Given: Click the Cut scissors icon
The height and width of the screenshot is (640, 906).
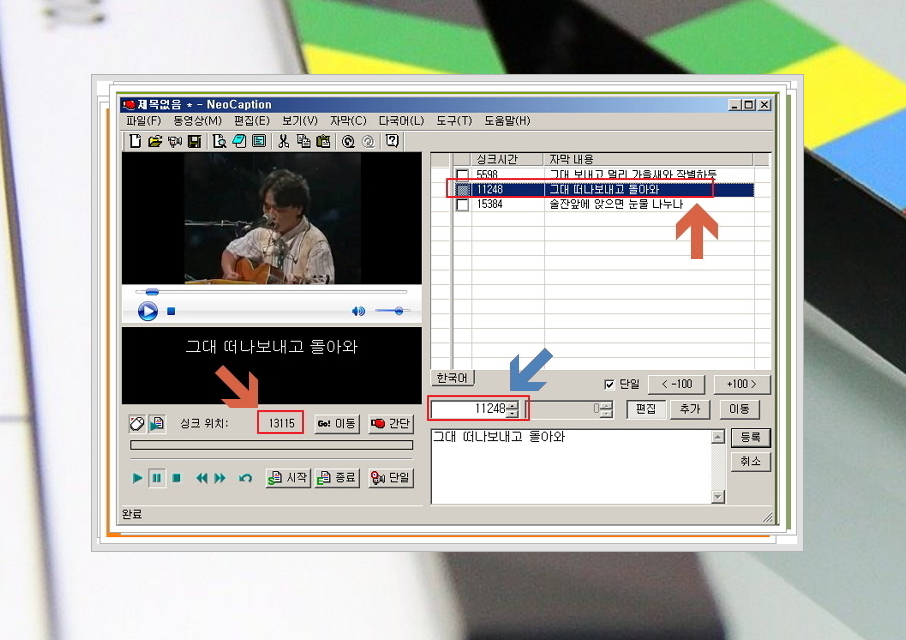Looking at the screenshot, I should (x=284, y=141).
